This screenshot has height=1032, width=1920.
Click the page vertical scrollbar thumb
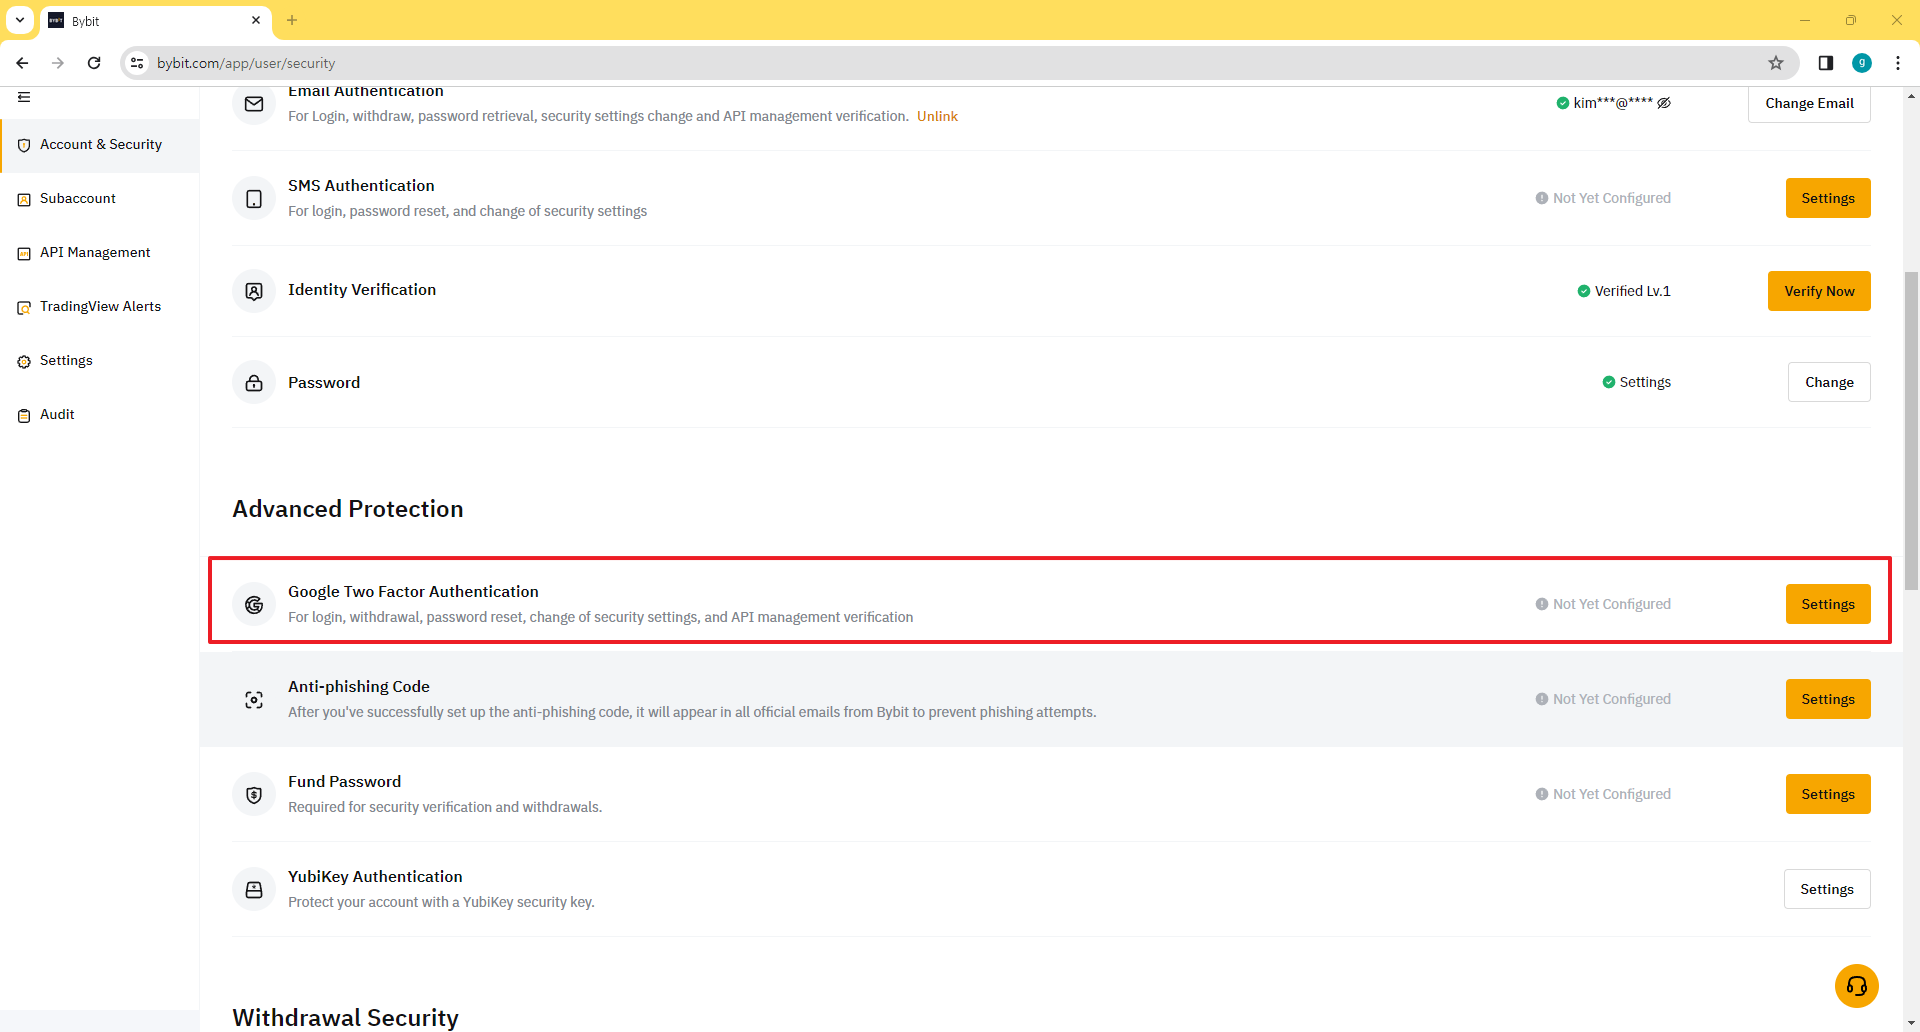(x=1911, y=430)
